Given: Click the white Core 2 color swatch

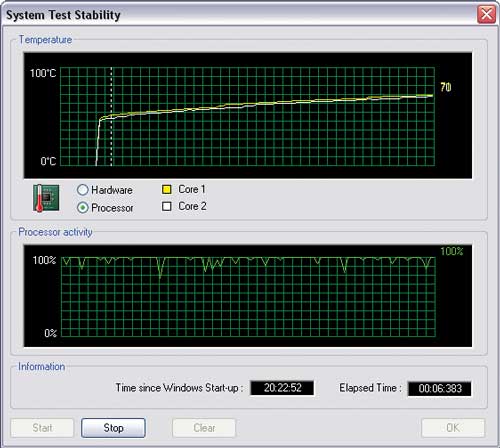Looking at the screenshot, I should tap(167, 206).
